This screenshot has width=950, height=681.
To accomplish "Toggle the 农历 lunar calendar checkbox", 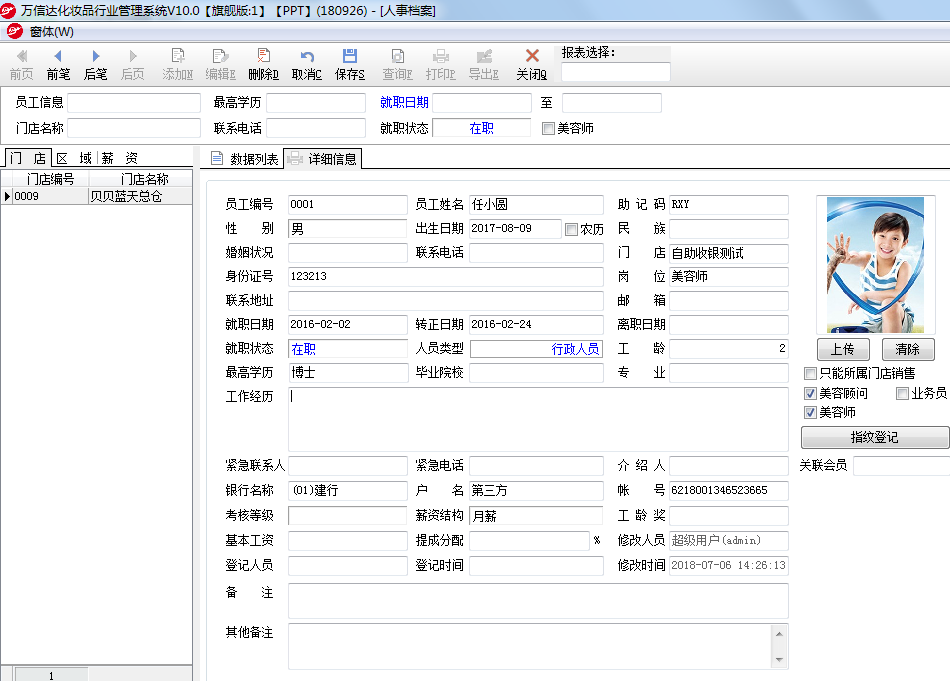I will [572, 229].
